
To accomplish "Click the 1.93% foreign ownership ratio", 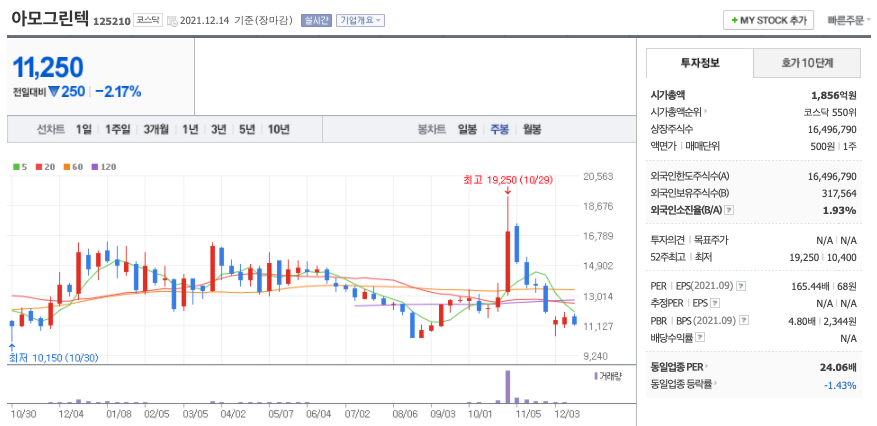I will [x=841, y=210].
